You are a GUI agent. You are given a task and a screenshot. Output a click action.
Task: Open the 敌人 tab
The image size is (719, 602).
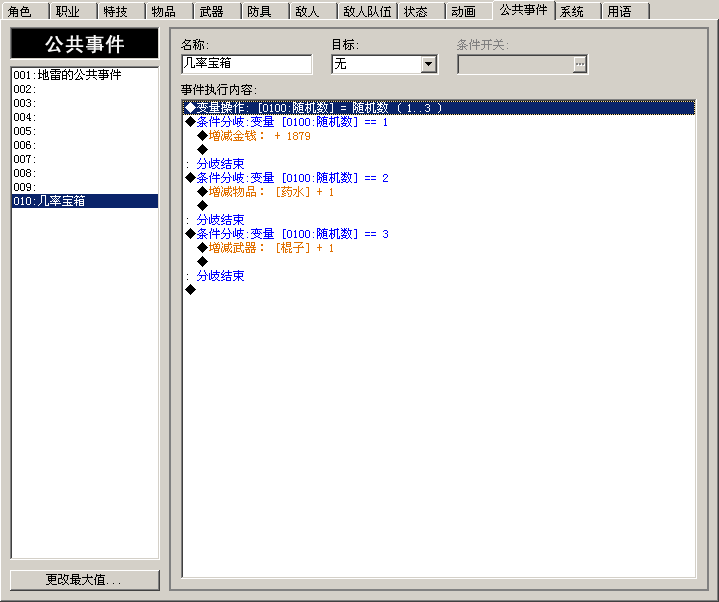(x=313, y=11)
